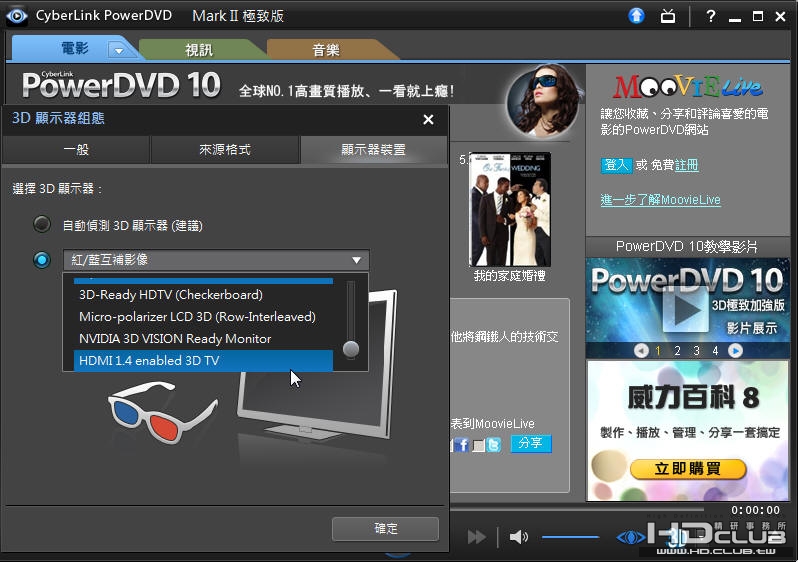This screenshot has height=562, width=798.
Task: Click the blue upgrade arrow icon
Action: [x=636, y=16]
